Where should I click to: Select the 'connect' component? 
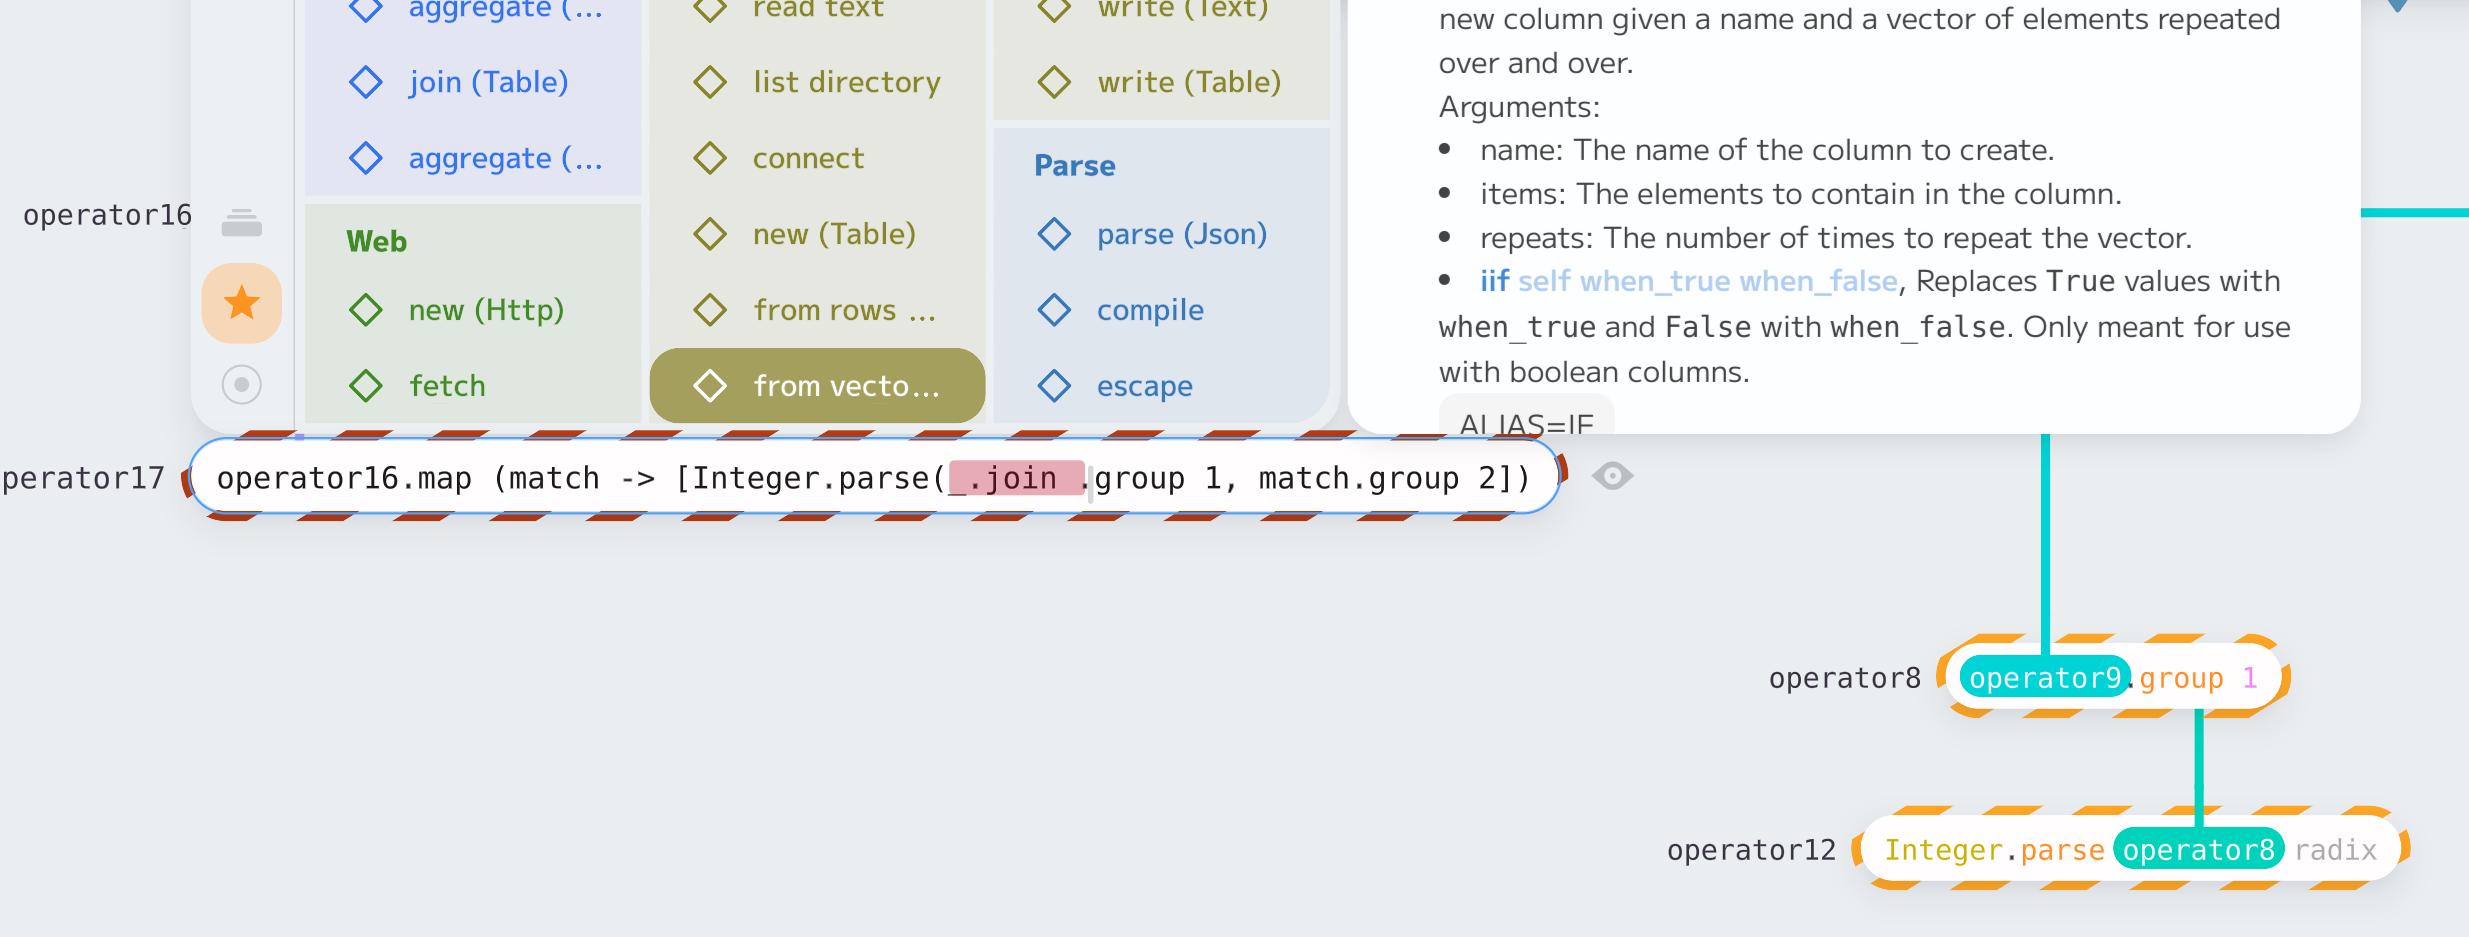[x=807, y=157]
